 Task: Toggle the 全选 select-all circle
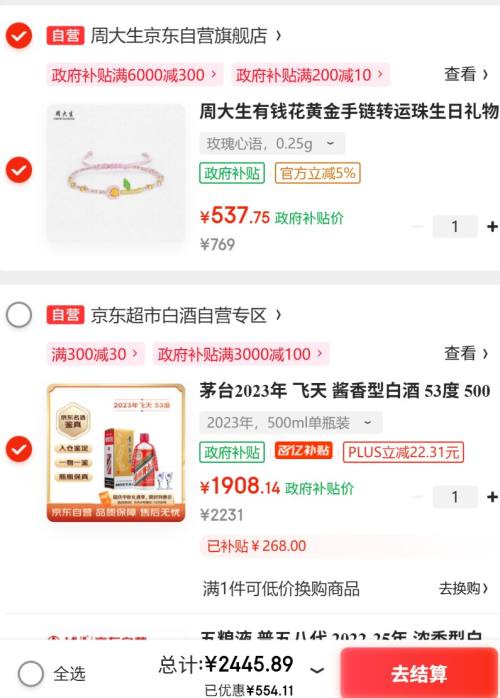(x=31, y=674)
